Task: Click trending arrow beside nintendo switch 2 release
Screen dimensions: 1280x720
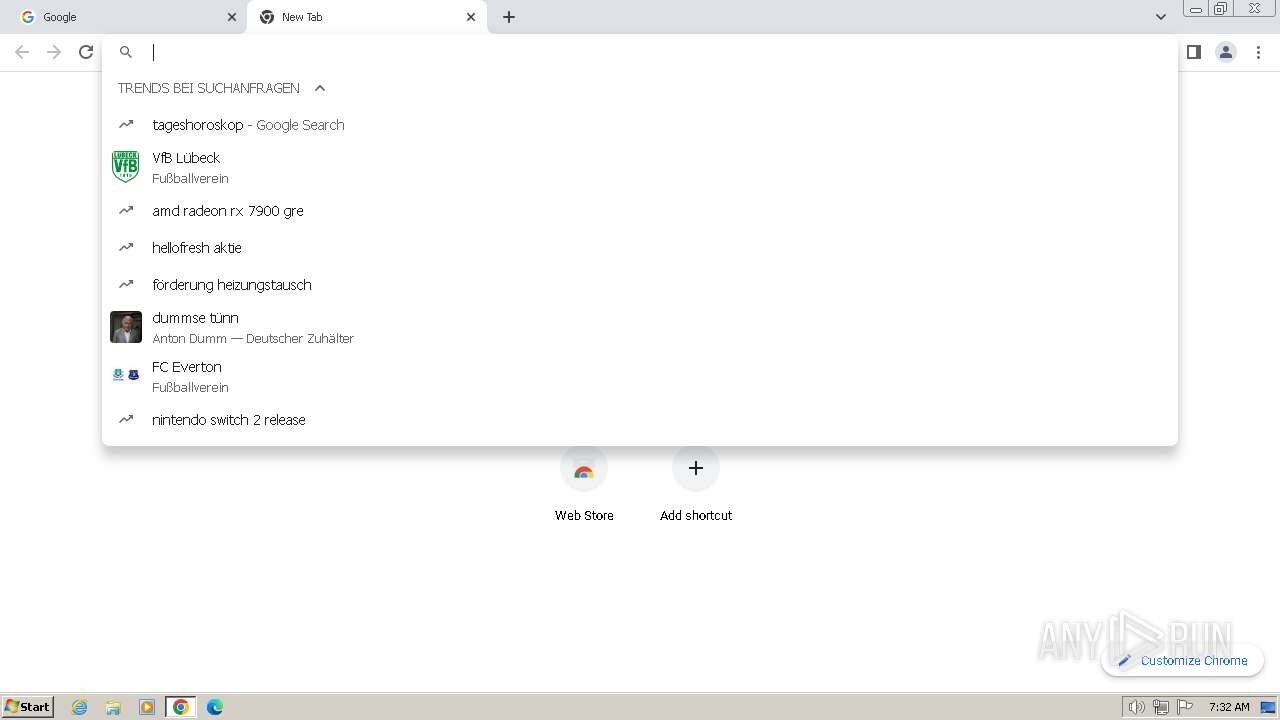Action: 126,419
